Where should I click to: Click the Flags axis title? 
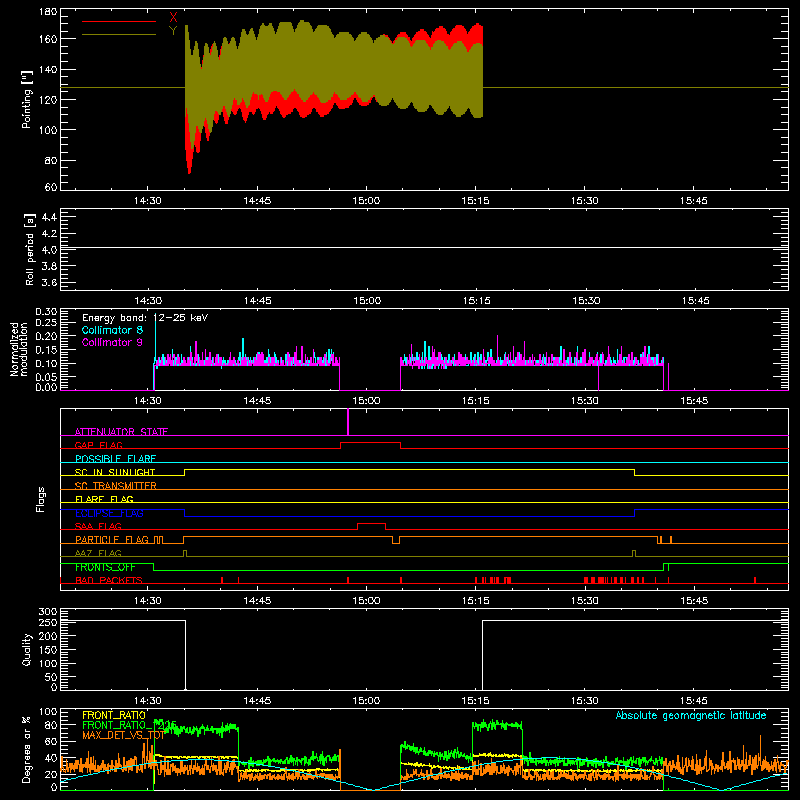[x=41, y=499]
